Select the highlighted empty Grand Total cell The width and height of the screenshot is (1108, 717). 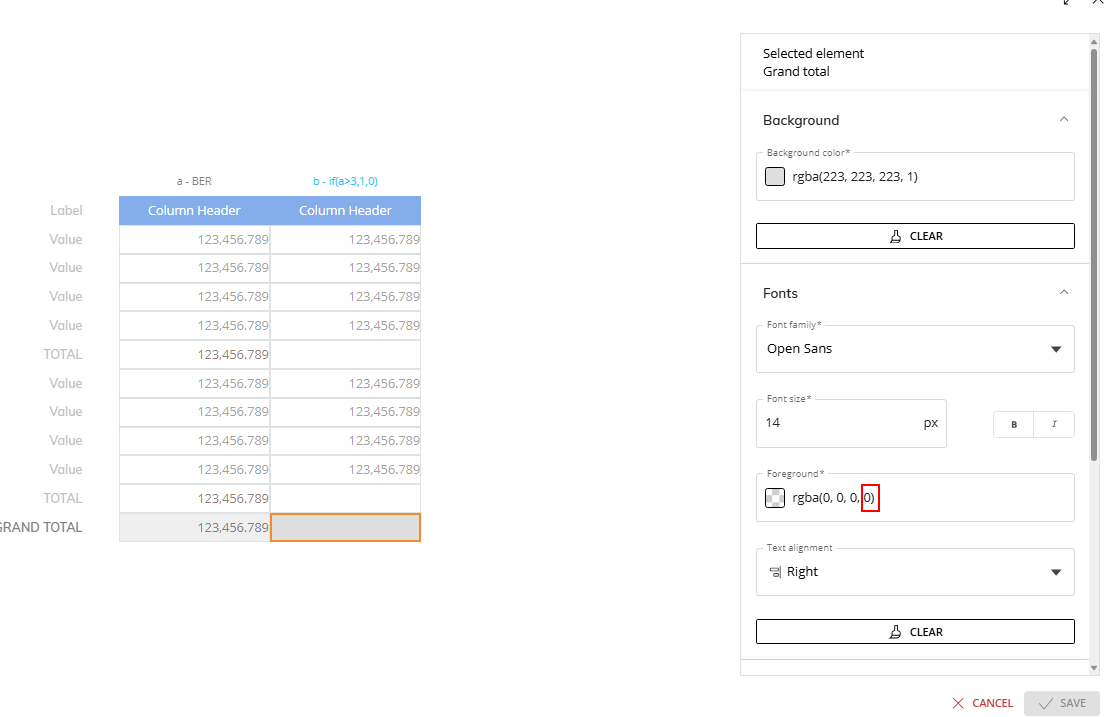pyautogui.click(x=346, y=528)
